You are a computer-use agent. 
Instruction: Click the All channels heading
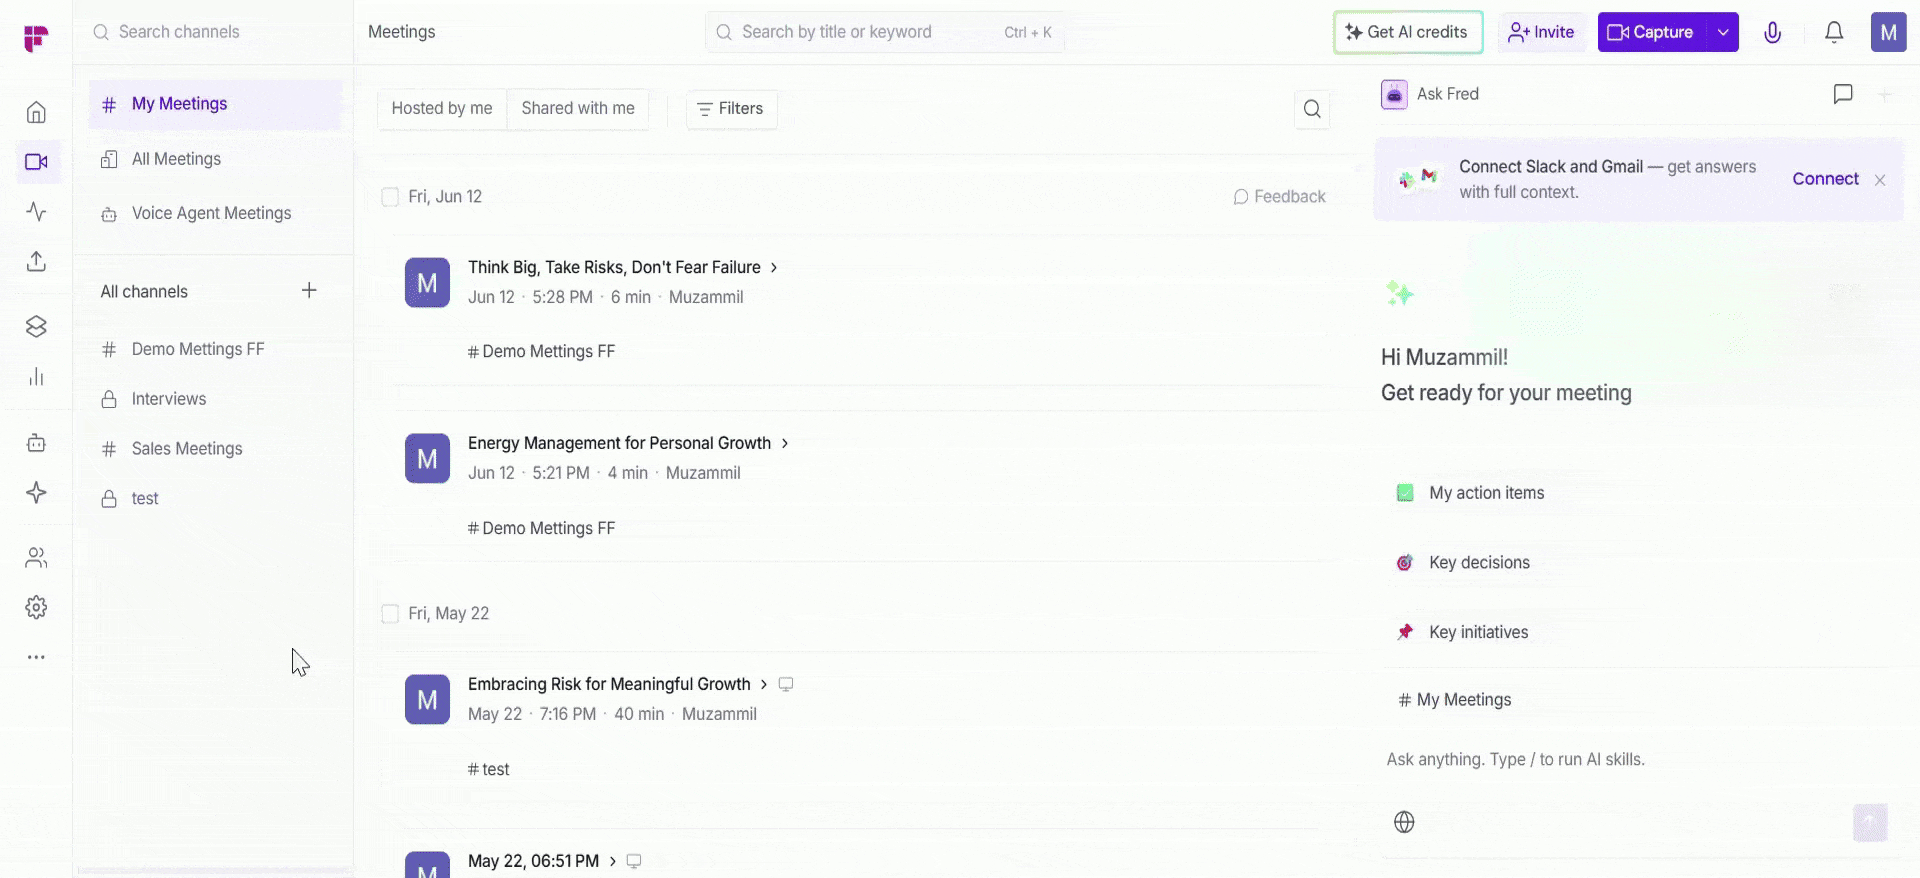click(144, 292)
